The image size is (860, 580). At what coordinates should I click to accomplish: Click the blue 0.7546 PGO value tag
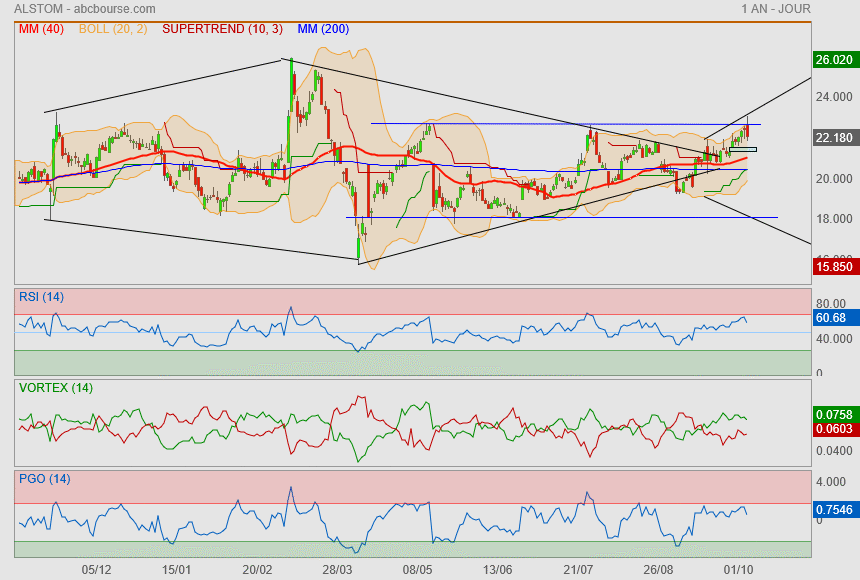coord(834,509)
